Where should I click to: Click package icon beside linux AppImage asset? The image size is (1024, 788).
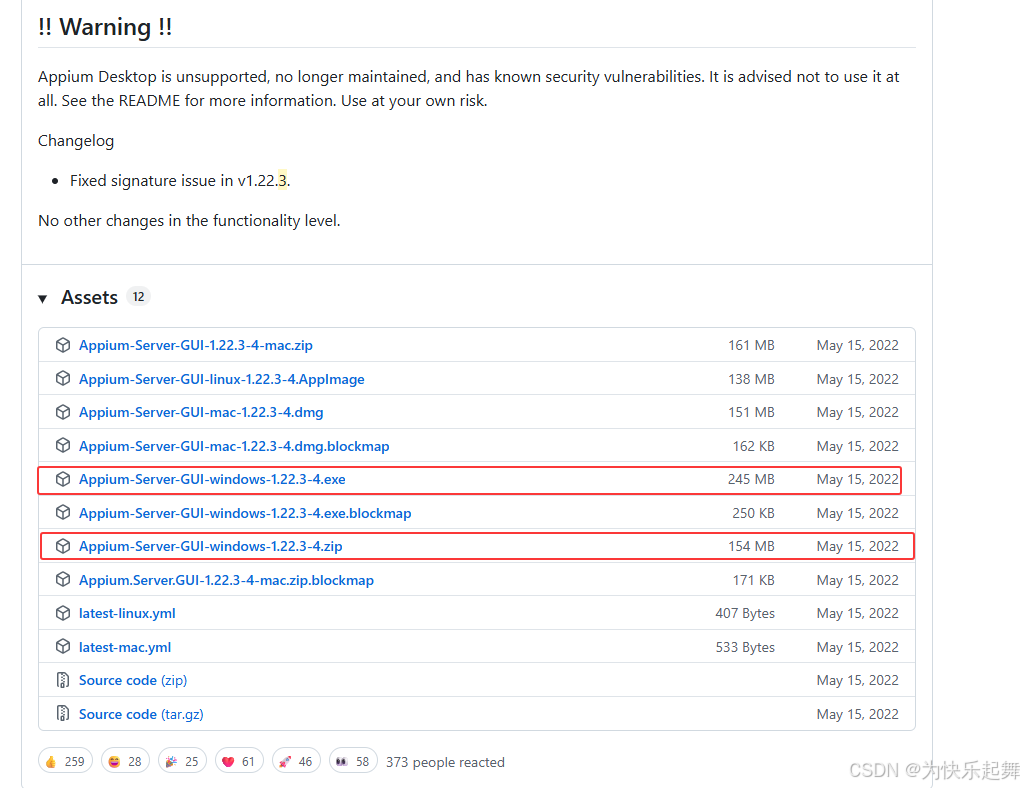(63, 379)
